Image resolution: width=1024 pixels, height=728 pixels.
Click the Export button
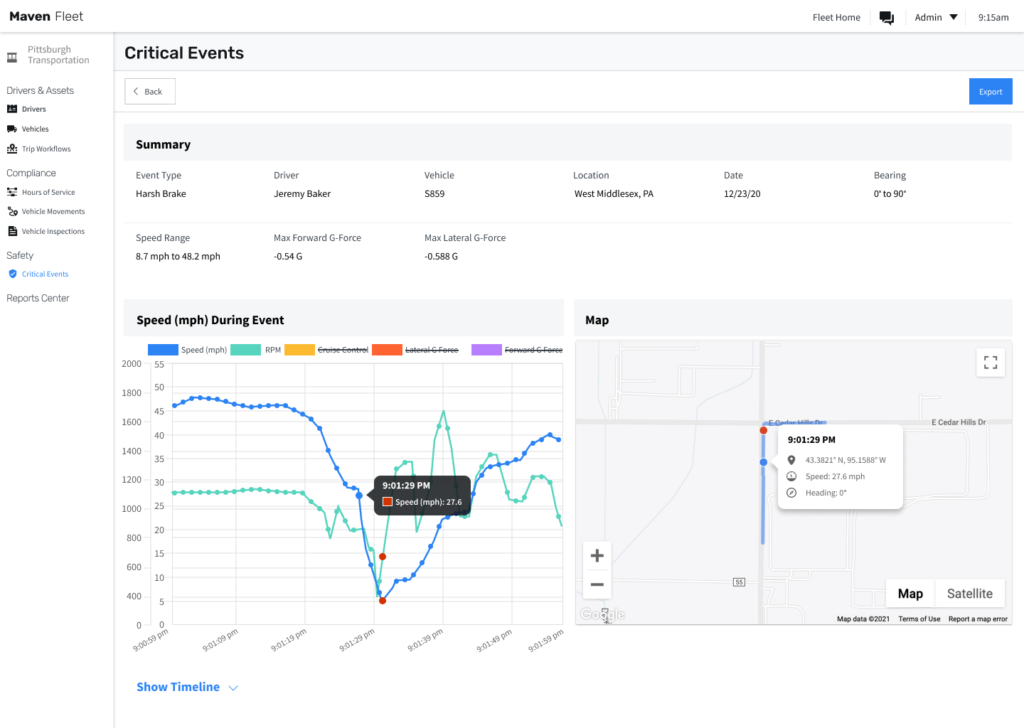pos(990,91)
